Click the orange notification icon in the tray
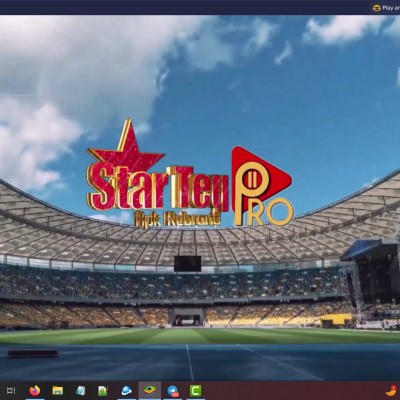The width and height of the screenshot is (400, 400). (x=391, y=390)
